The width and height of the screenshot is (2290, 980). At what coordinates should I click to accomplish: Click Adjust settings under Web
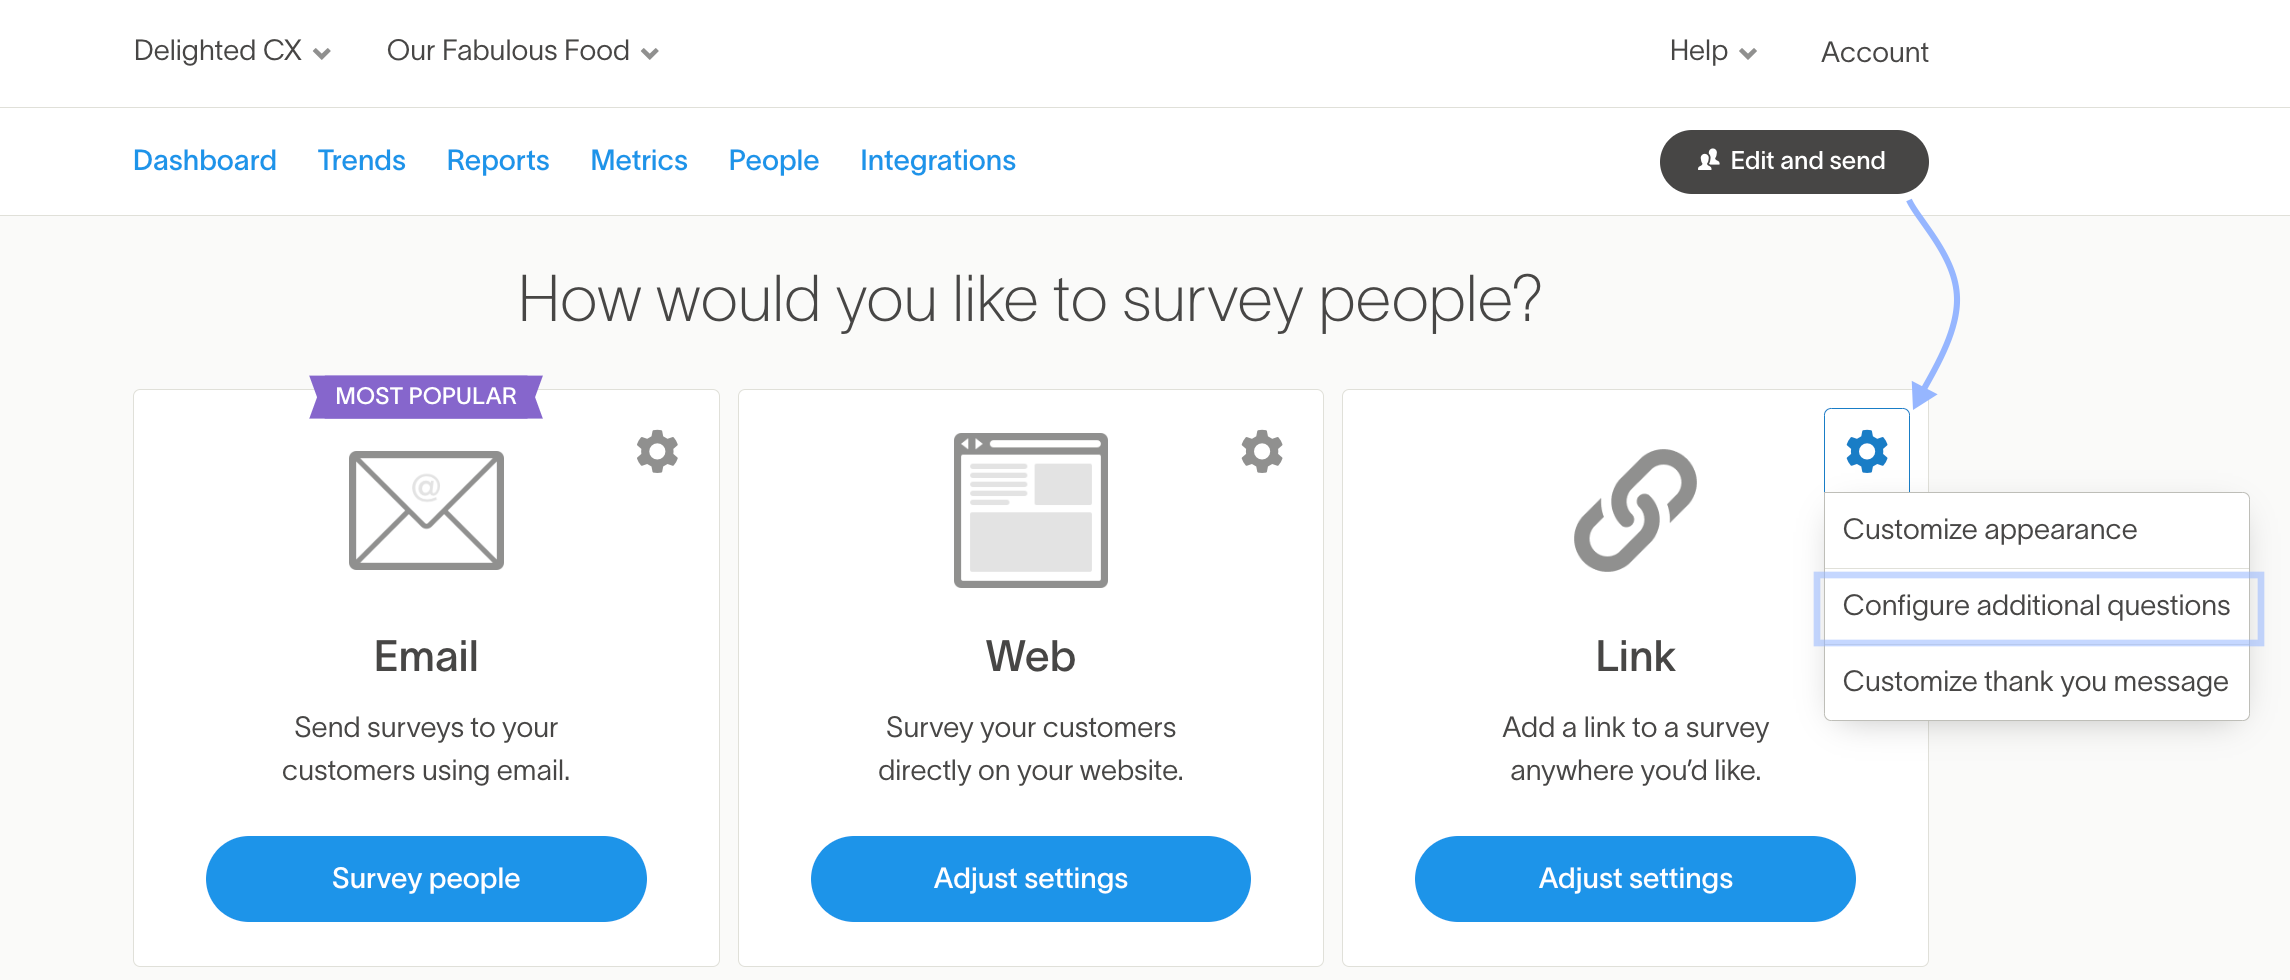click(x=1030, y=878)
